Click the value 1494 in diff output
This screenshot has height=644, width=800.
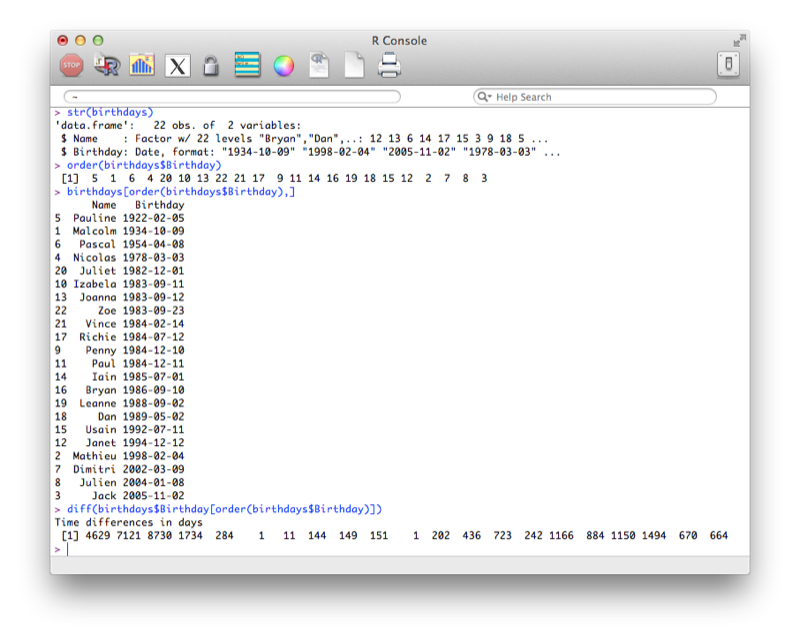tap(654, 535)
